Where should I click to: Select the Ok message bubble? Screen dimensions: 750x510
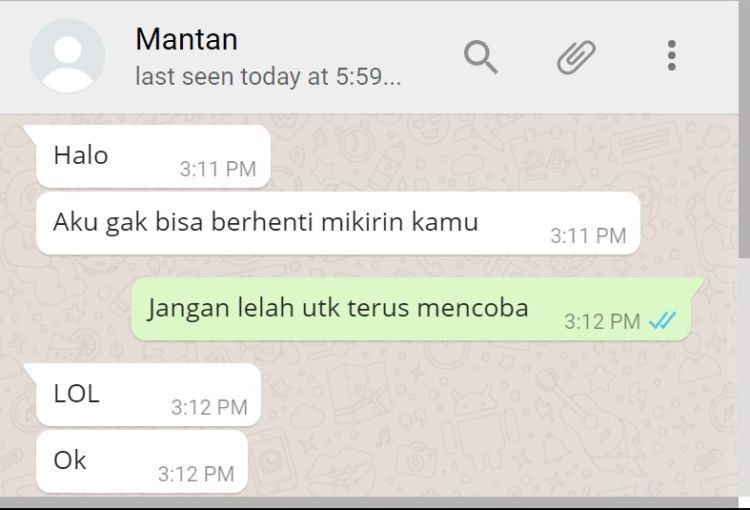[142, 461]
